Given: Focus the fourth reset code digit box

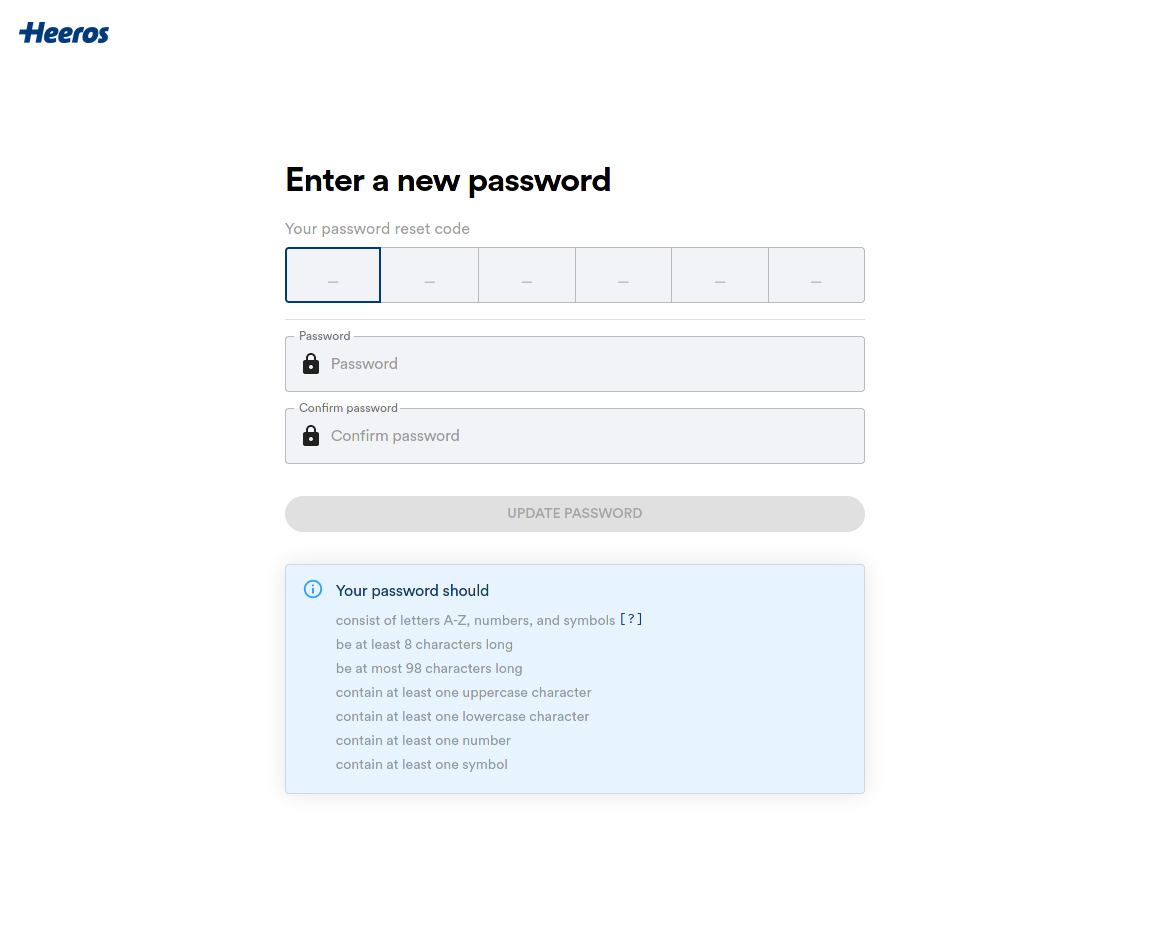Looking at the screenshot, I should tap(623, 275).
